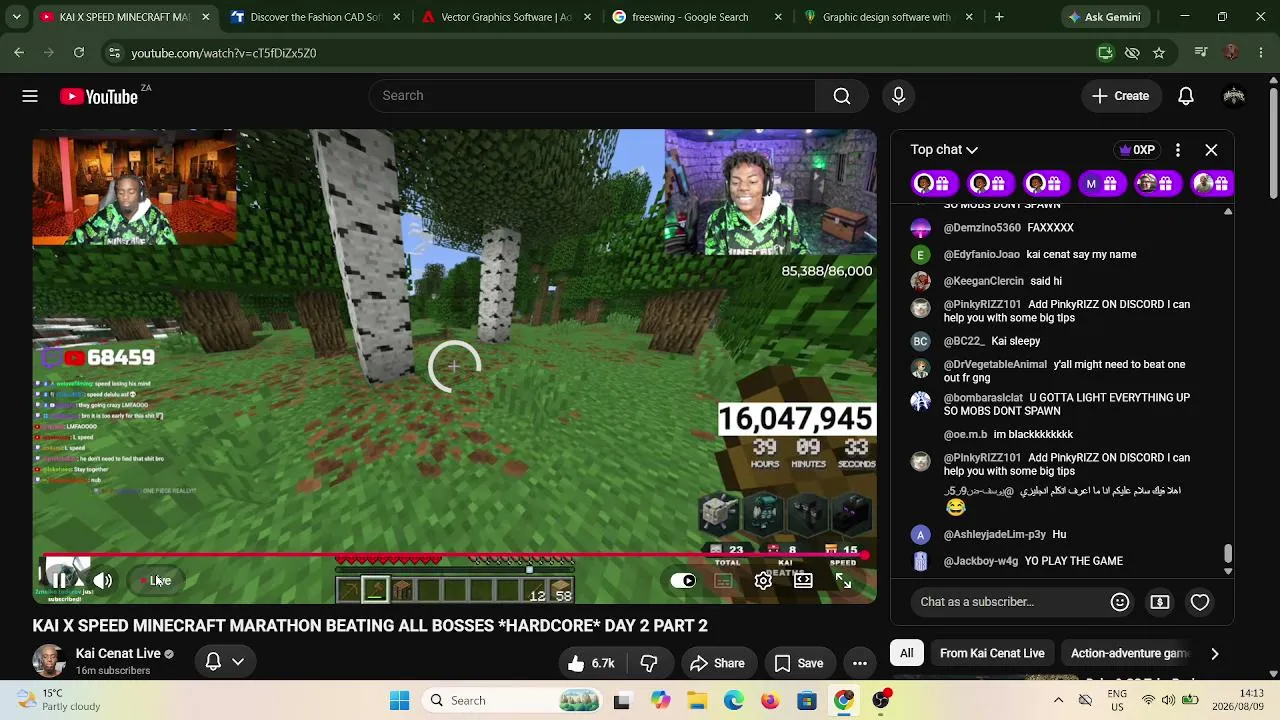Save video to a playlist
This screenshot has height=720, width=1280.
click(798, 663)
